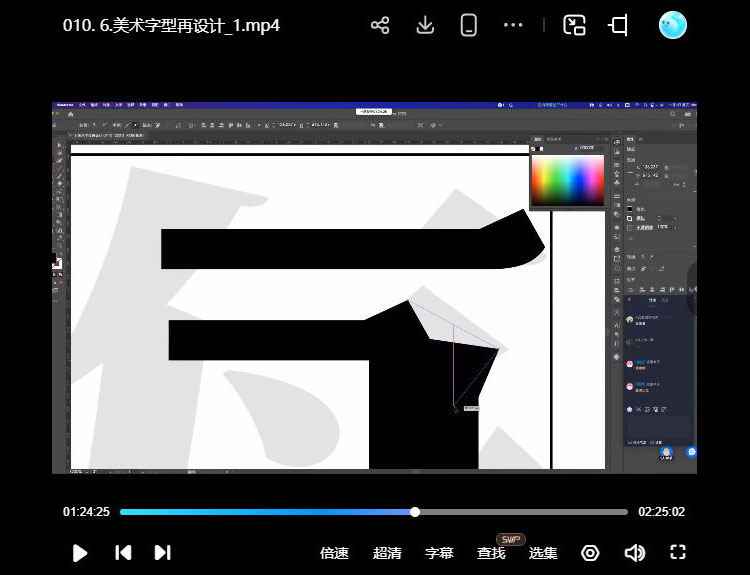
Task: Click the crop-shaped icon beside the avatar
Action: (618, 26)
